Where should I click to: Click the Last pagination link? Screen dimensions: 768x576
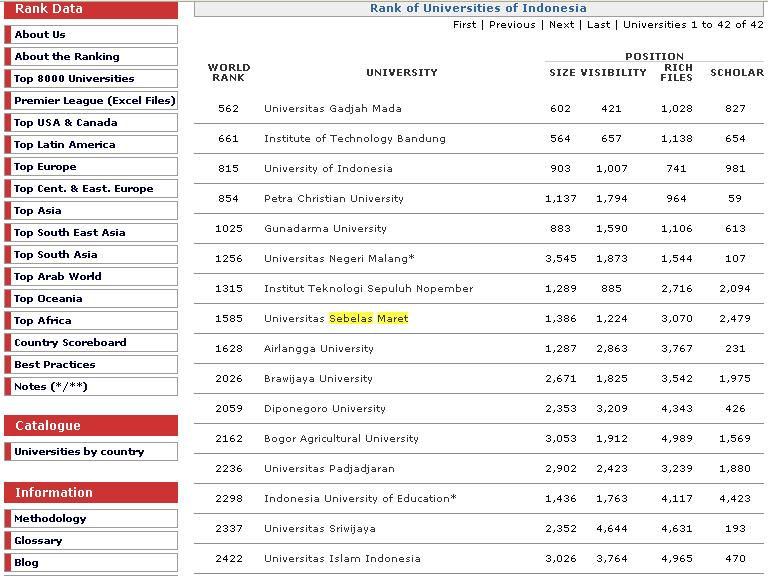pos(599,24)
